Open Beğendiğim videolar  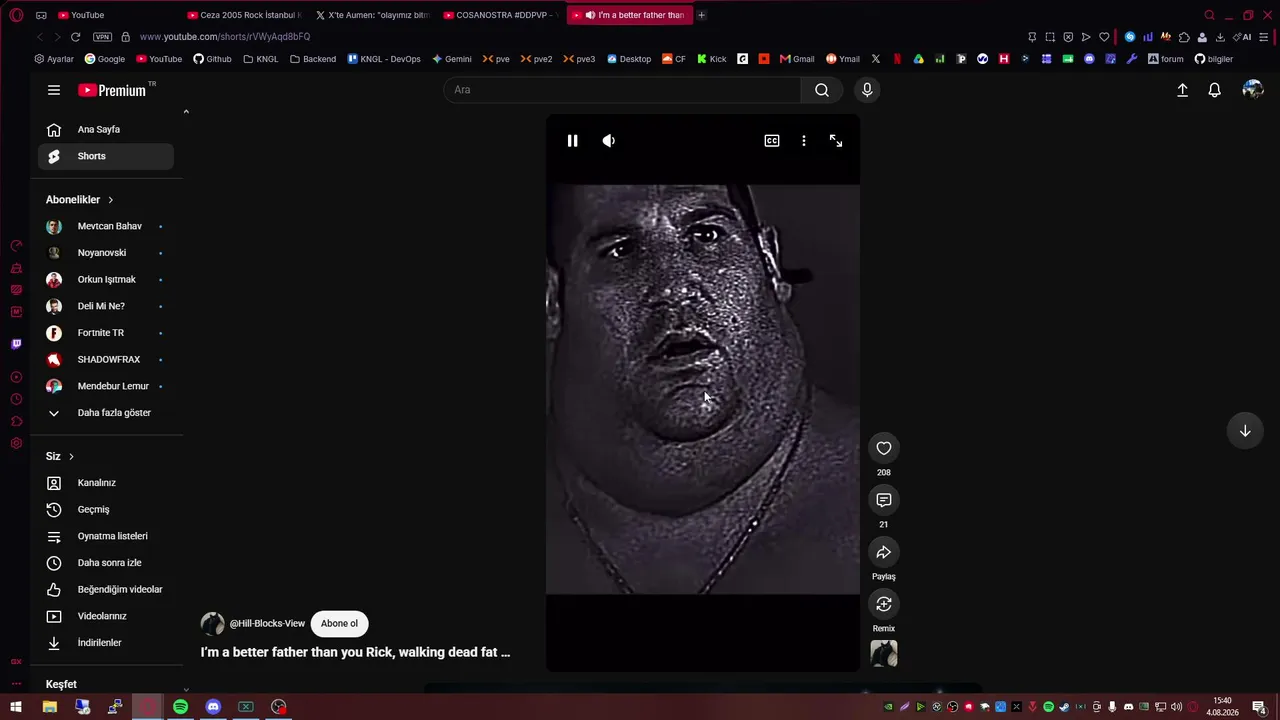[x=106, y=590]
